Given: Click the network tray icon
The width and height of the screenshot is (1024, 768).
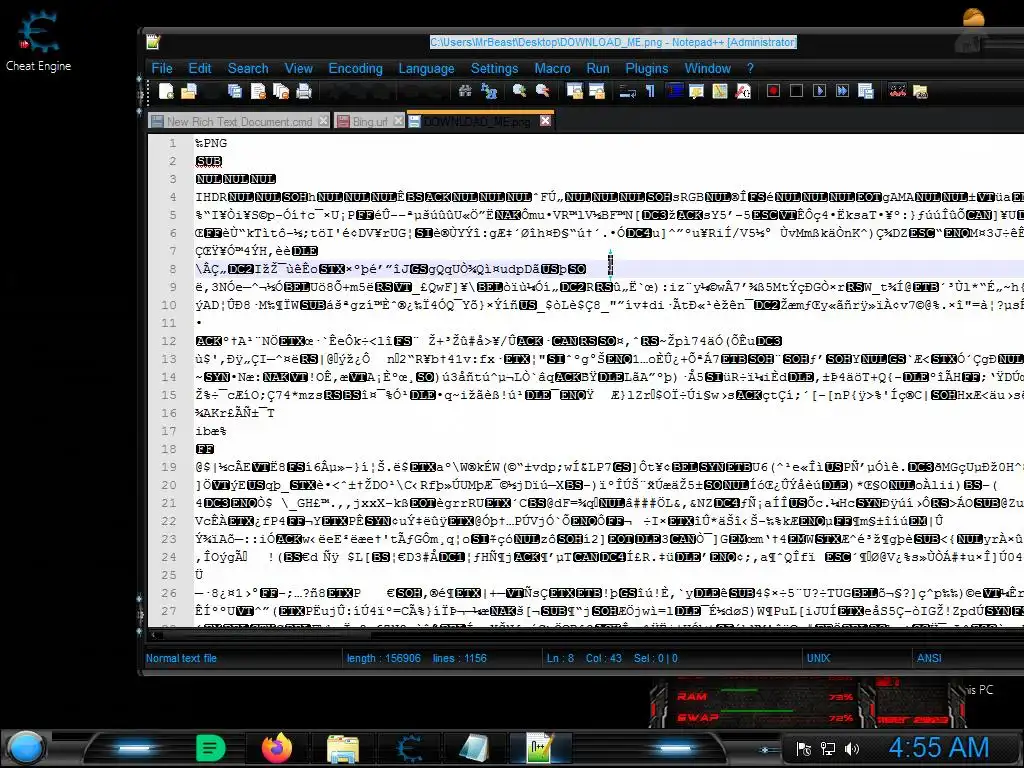Looking at the screenshot, I should point(827,749).
